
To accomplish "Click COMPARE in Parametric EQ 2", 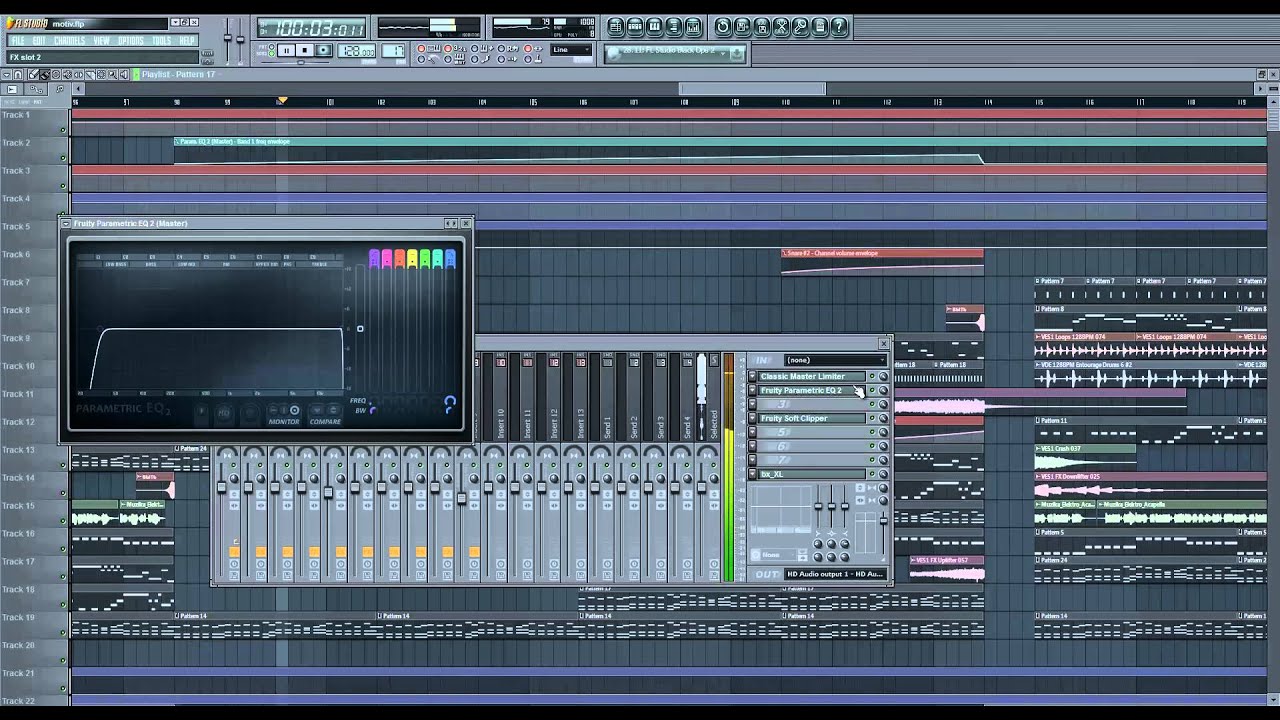I will point(325,422).
